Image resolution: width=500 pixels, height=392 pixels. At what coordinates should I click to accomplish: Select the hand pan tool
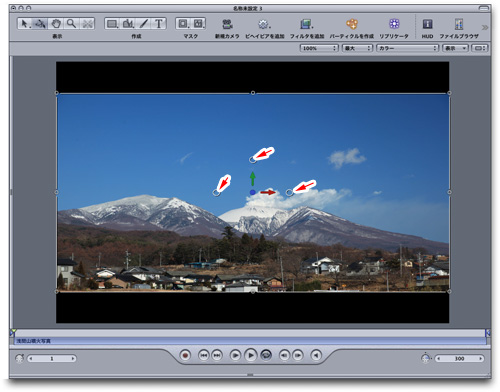[56, 24]
